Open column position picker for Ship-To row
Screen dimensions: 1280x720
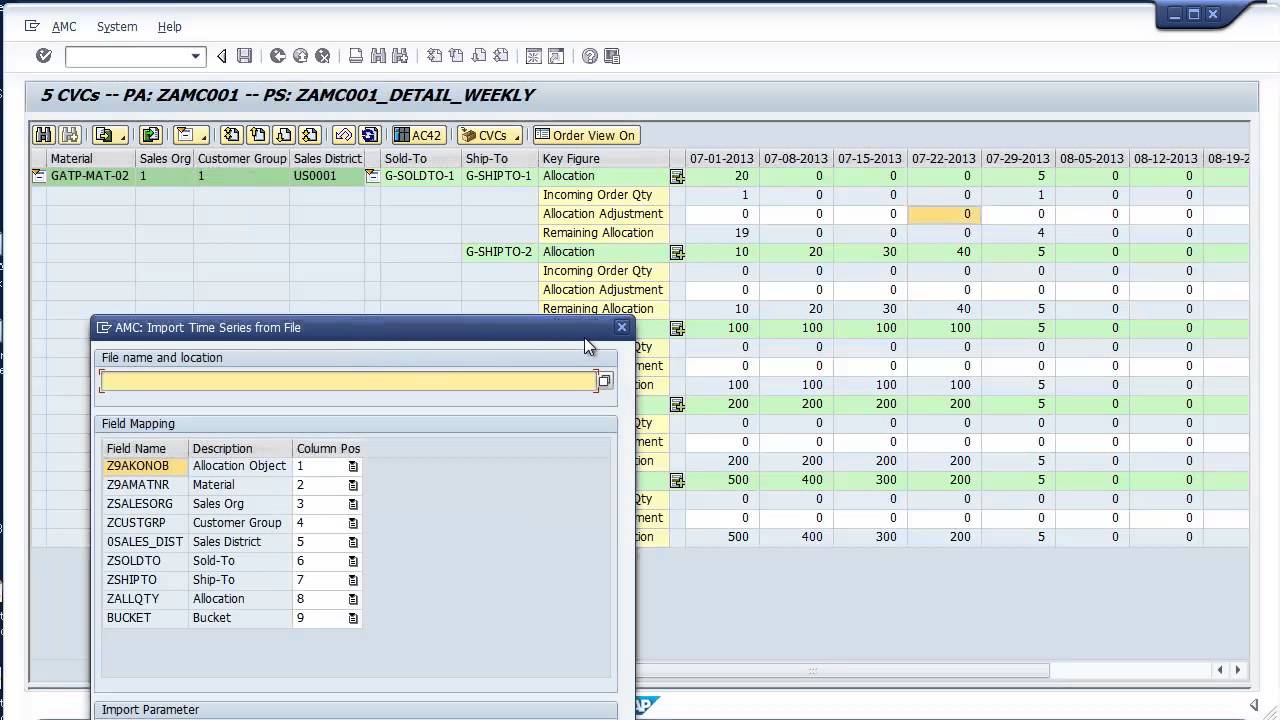pyautogui.click(x=353, y=580)
